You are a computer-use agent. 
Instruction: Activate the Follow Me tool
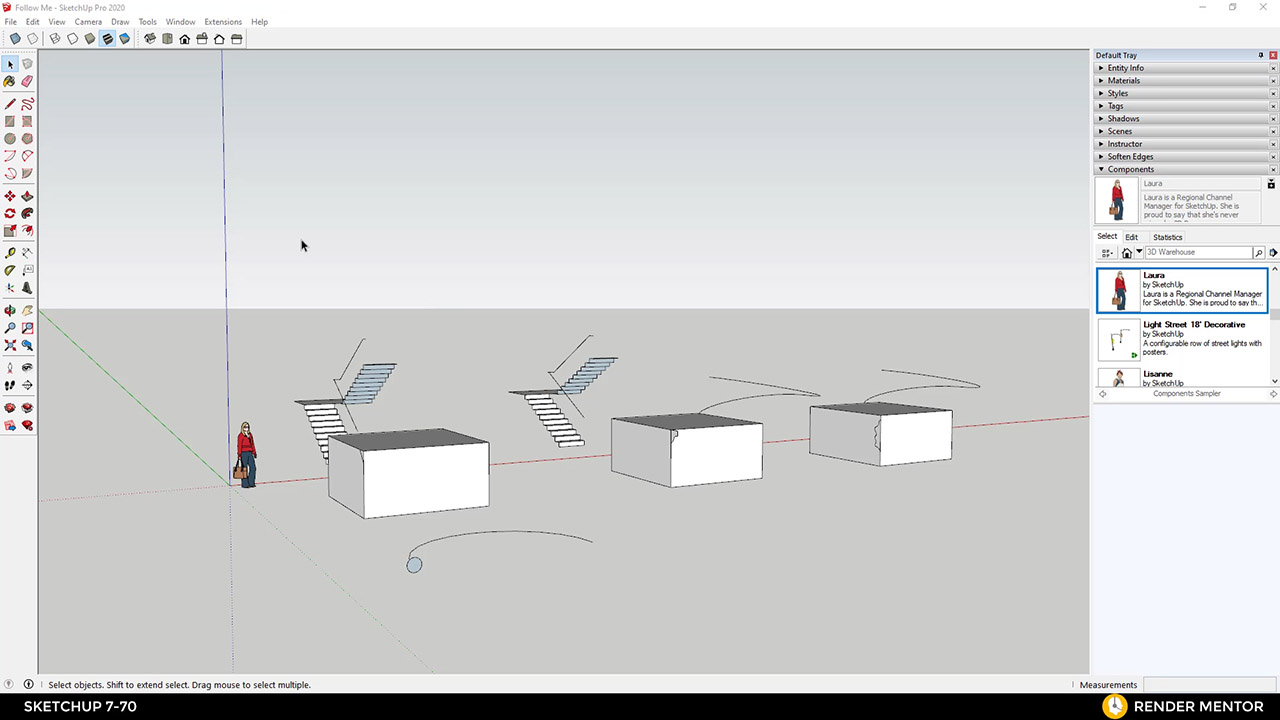(x=27, y=211)
